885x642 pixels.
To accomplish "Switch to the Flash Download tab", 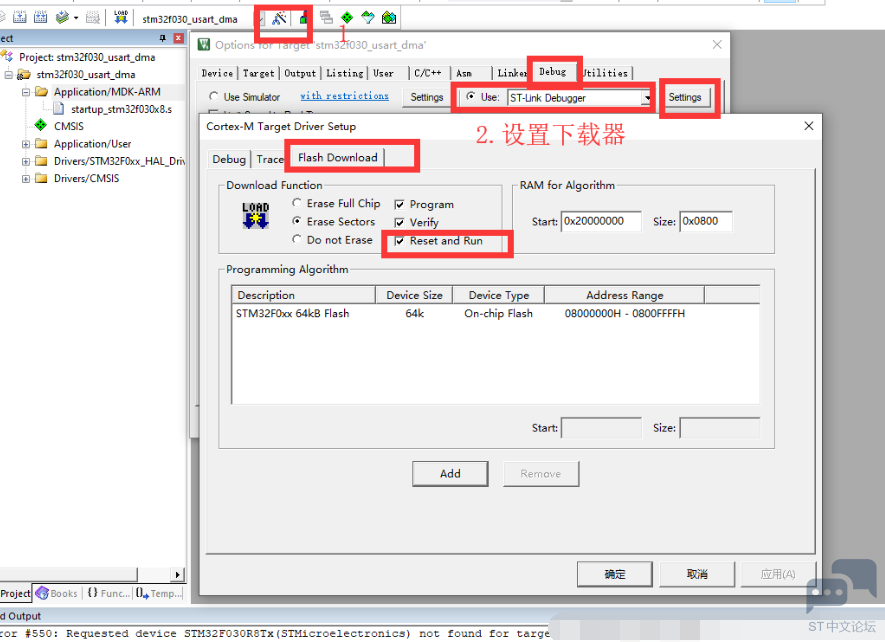I will (337, 158).
